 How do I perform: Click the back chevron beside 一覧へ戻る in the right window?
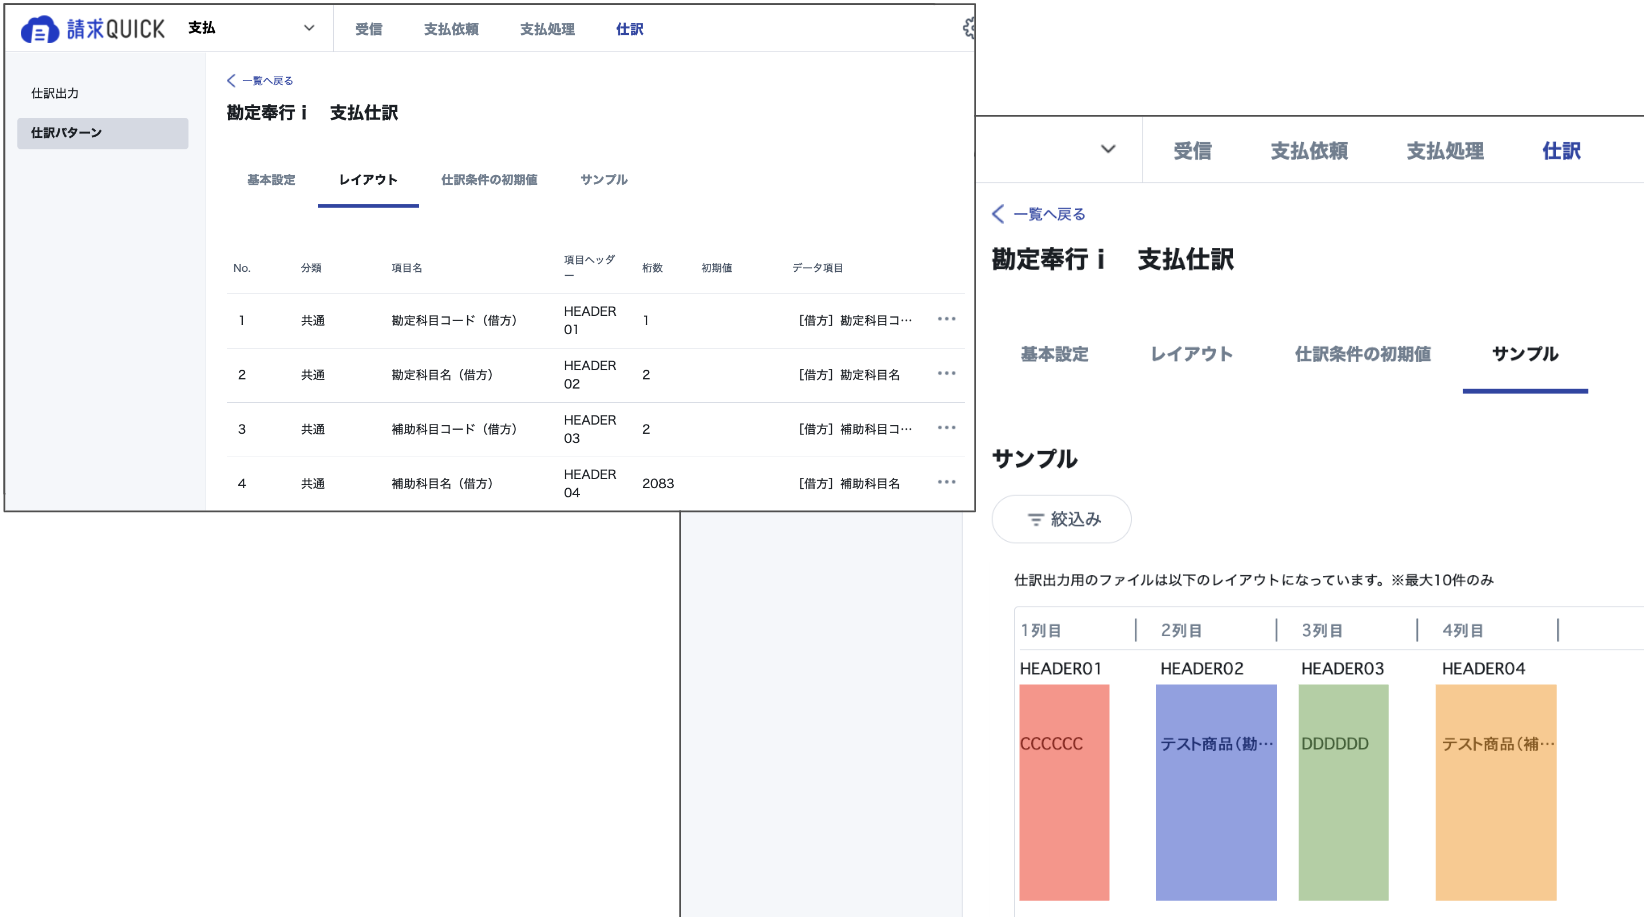(x=998, y=214)
